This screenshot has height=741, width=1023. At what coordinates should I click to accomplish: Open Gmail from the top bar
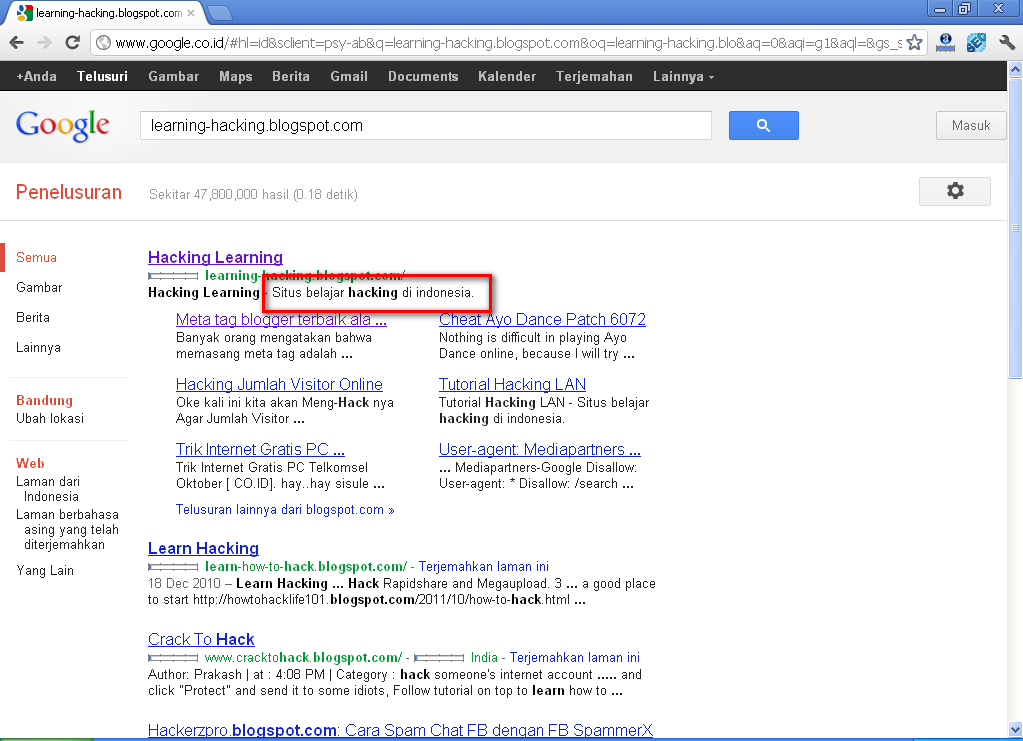pyautogui.click(x=349, y=76)
